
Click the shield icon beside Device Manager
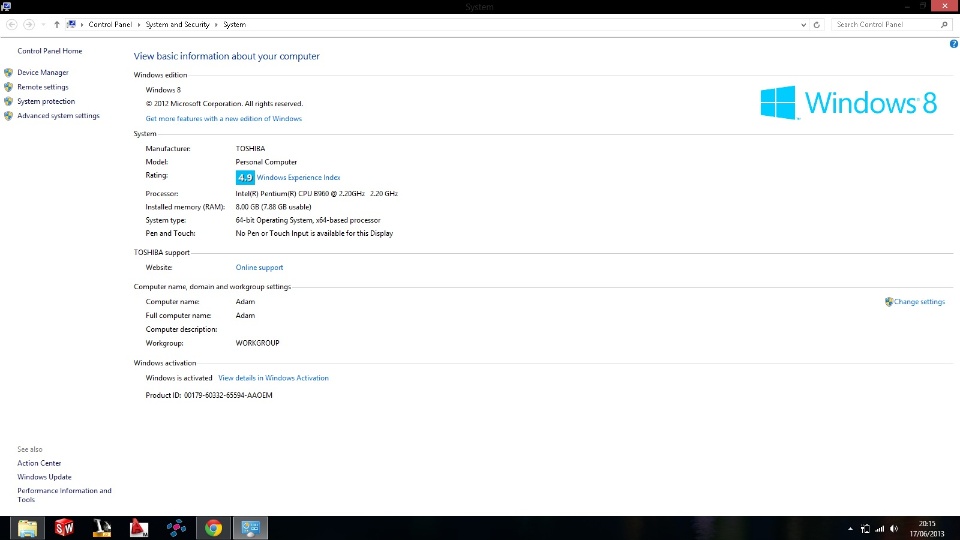tap(9, 72)
